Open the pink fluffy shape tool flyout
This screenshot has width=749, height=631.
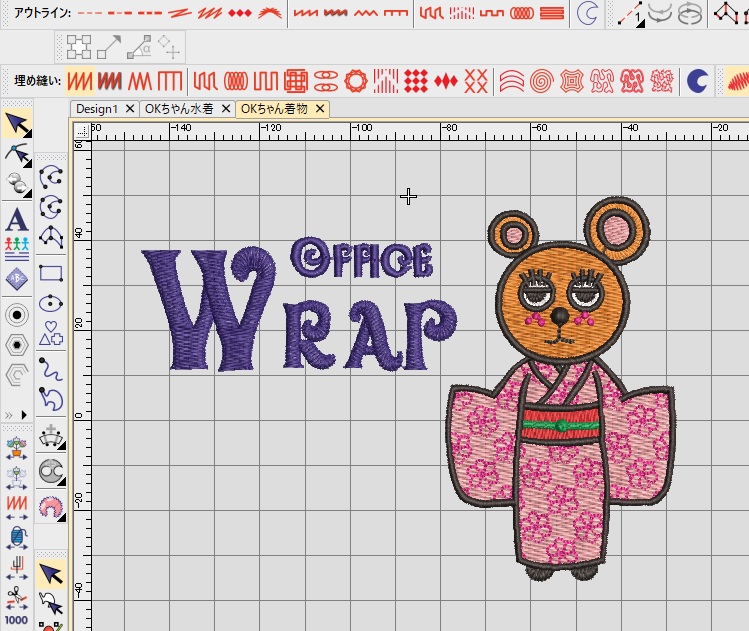coord(51,508)
